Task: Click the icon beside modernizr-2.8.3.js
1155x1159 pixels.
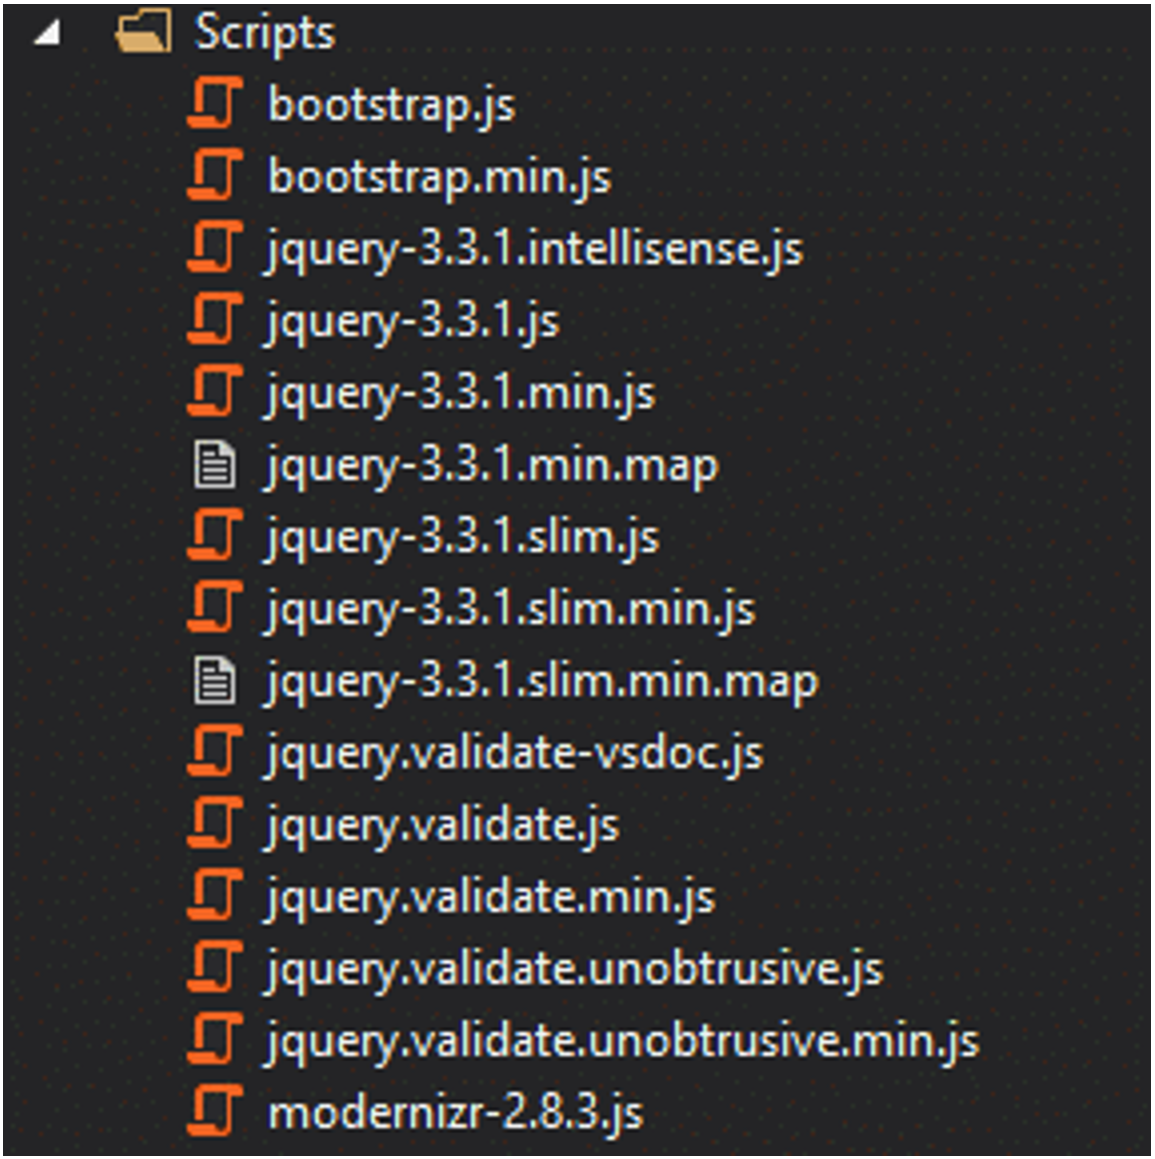Action: 215,1112
